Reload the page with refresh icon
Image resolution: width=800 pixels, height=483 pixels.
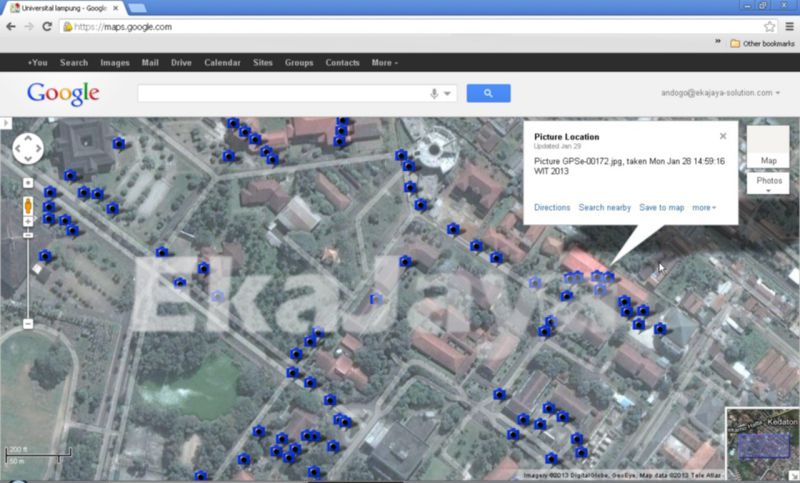[x=47, y=27]
